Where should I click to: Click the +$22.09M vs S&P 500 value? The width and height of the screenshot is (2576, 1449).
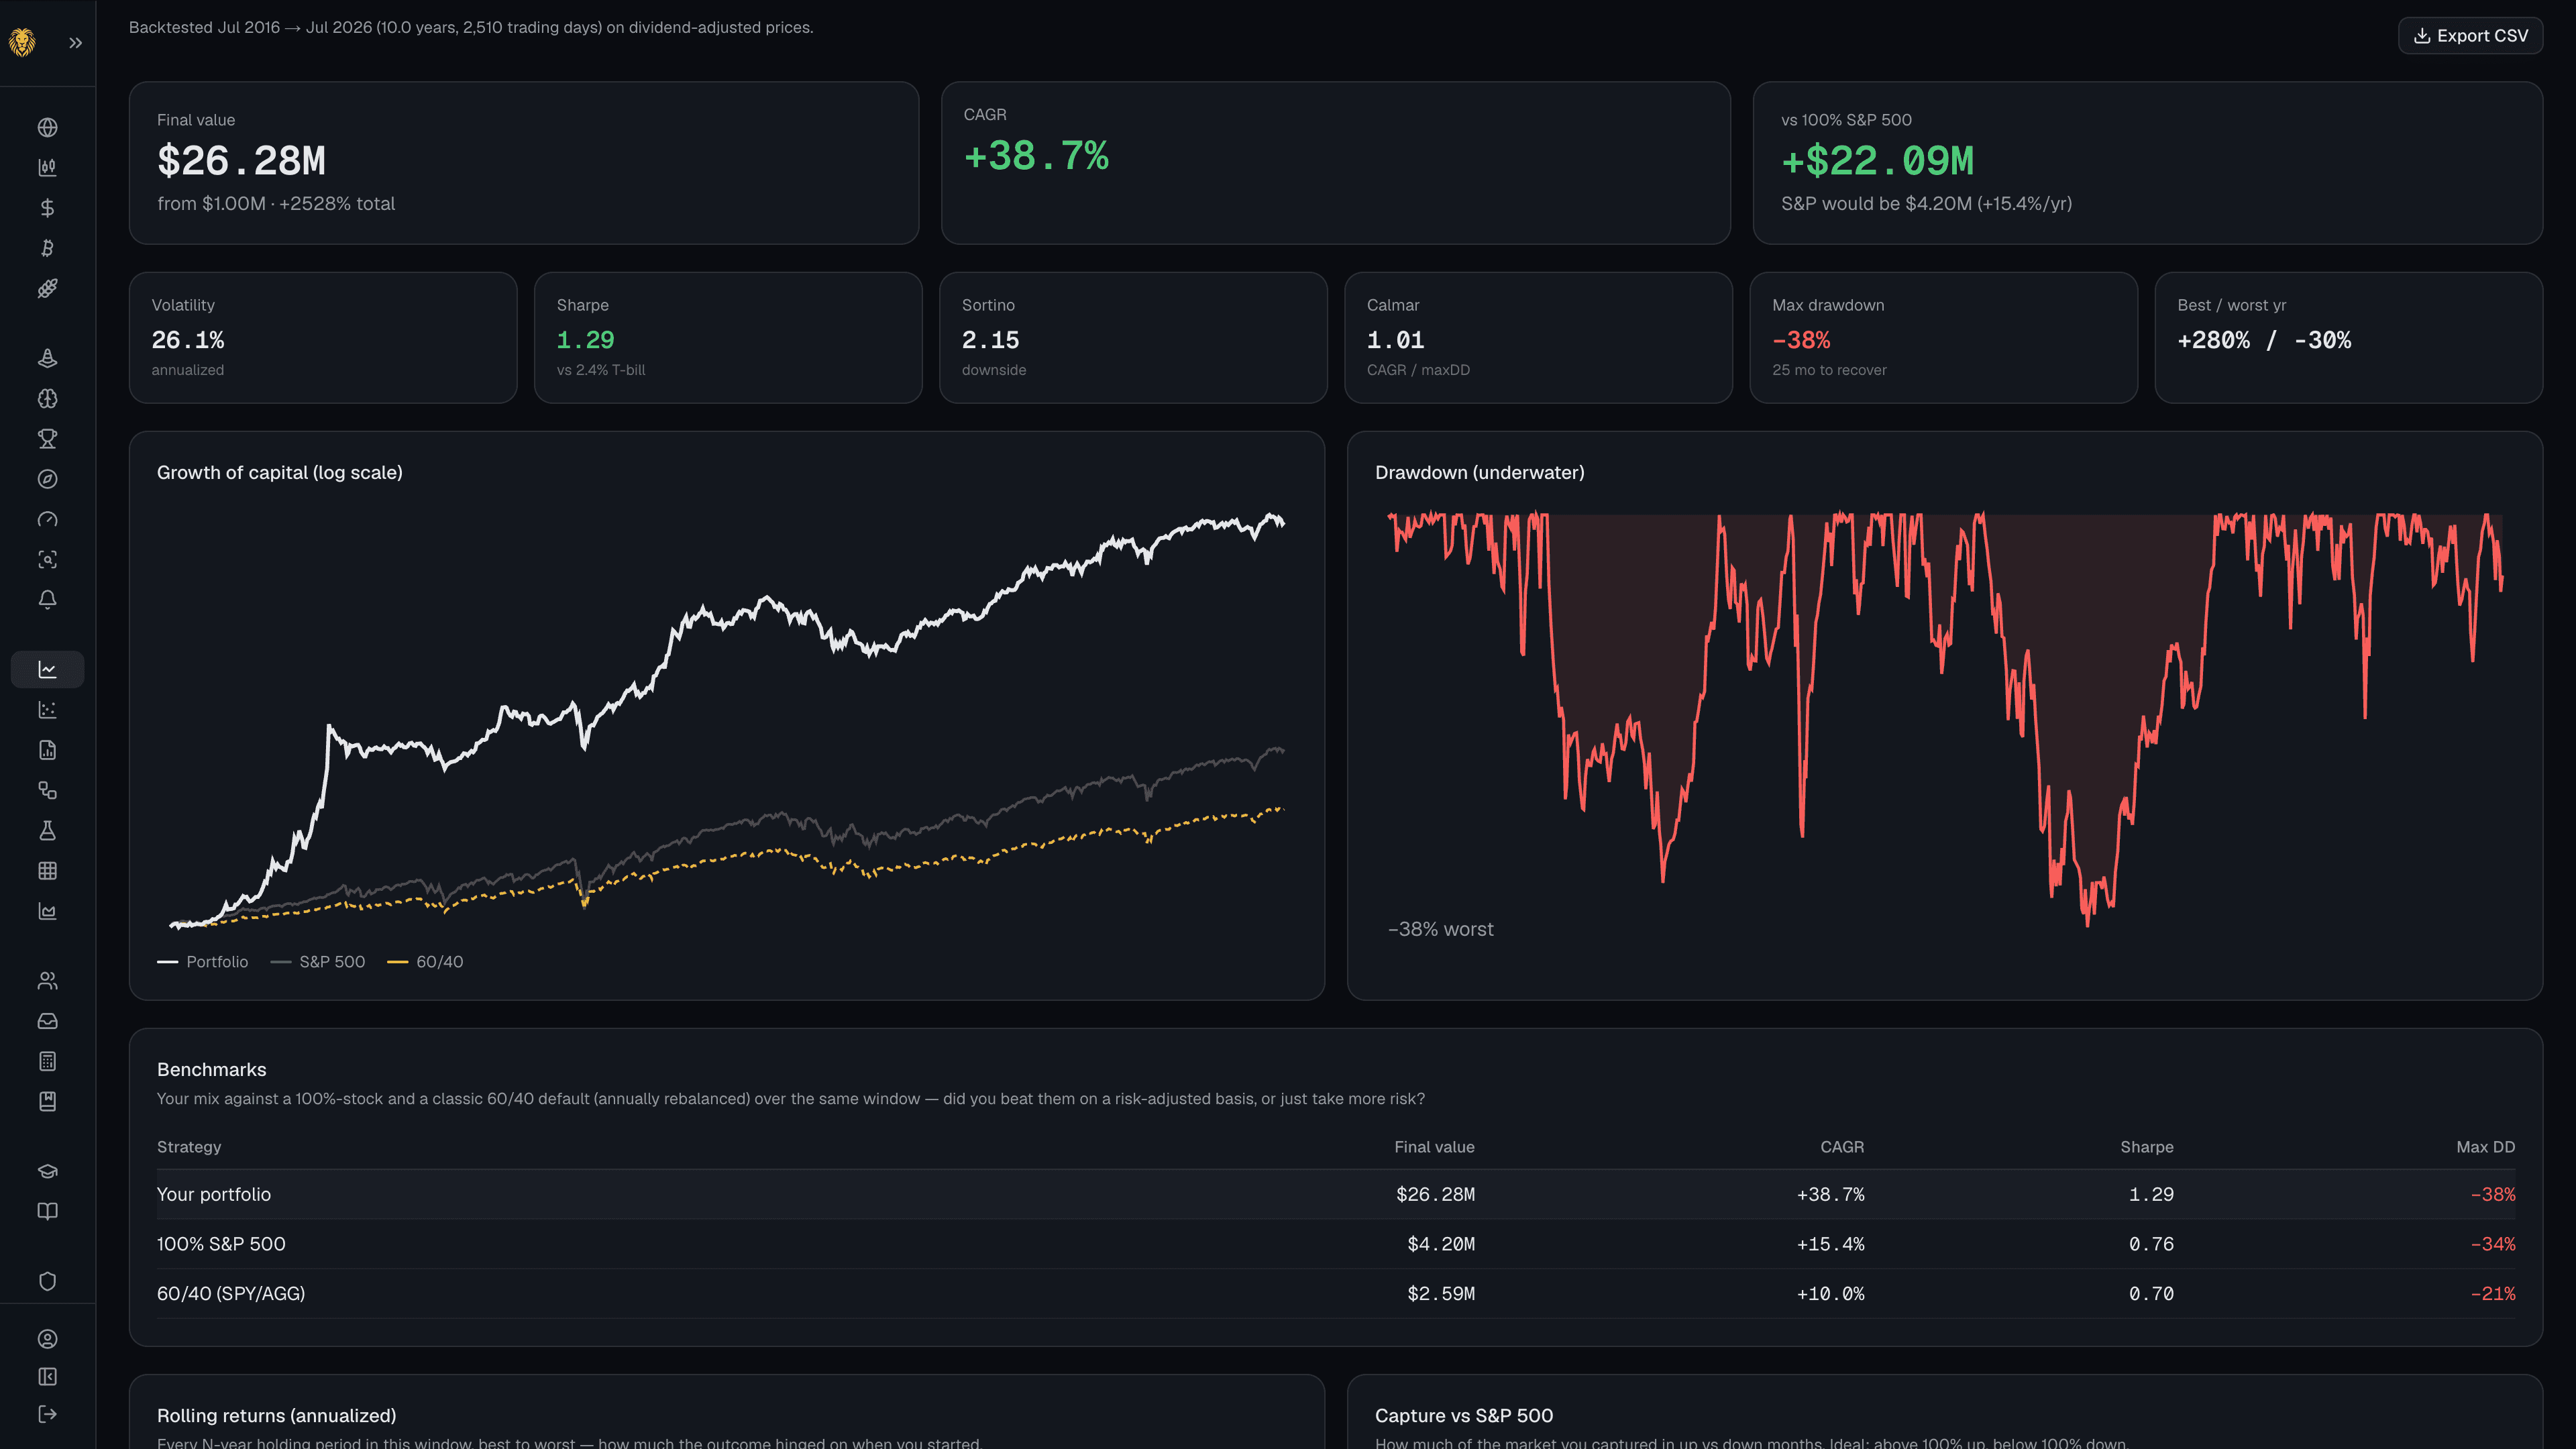click(1877, 161)
